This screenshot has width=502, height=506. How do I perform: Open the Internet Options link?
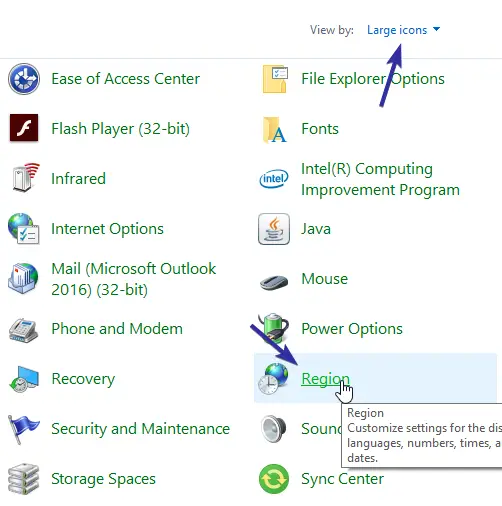[107, 229]
